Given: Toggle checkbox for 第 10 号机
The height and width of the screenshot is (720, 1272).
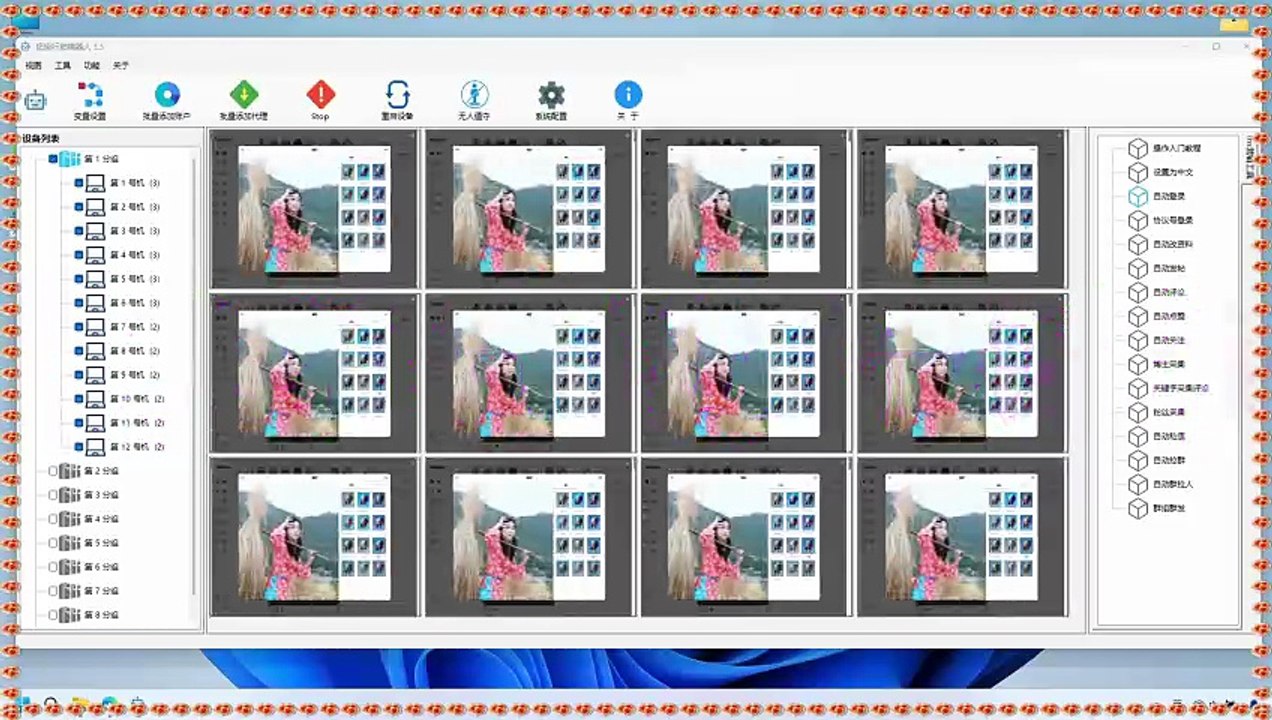Looking at the screenshot, I should click(78, 399).
